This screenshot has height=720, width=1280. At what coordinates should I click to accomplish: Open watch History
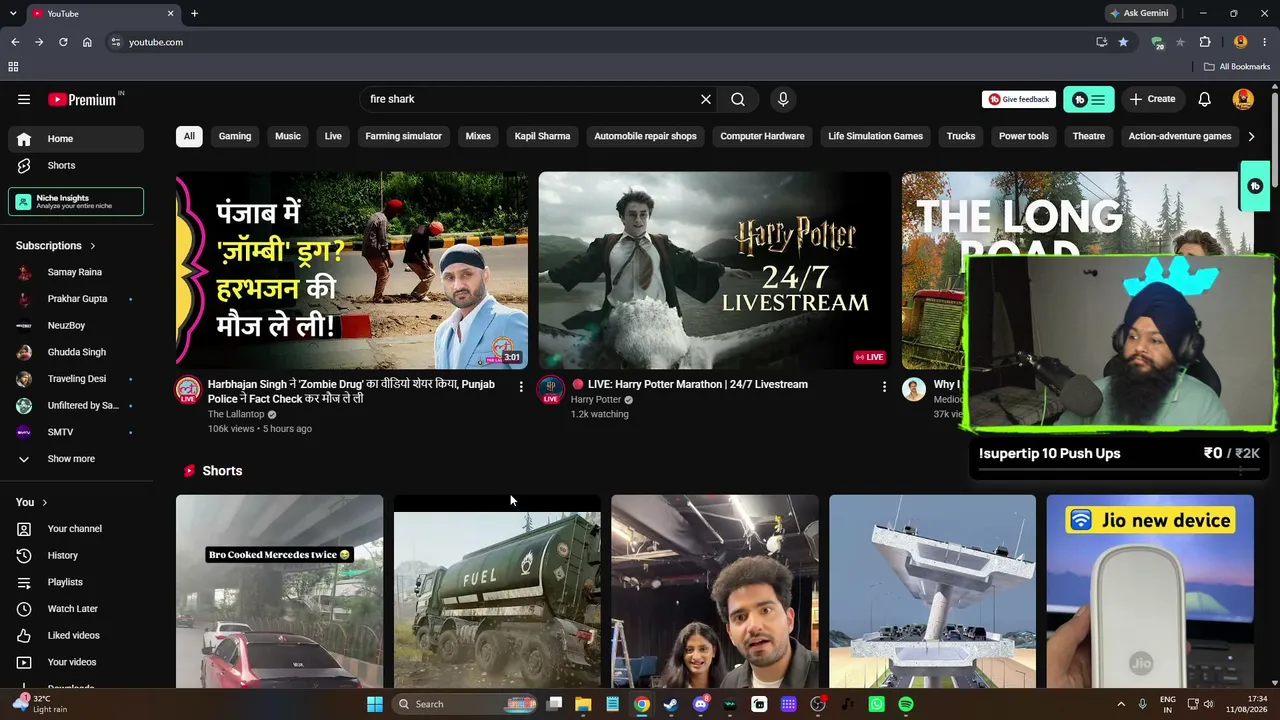[76, 555]
